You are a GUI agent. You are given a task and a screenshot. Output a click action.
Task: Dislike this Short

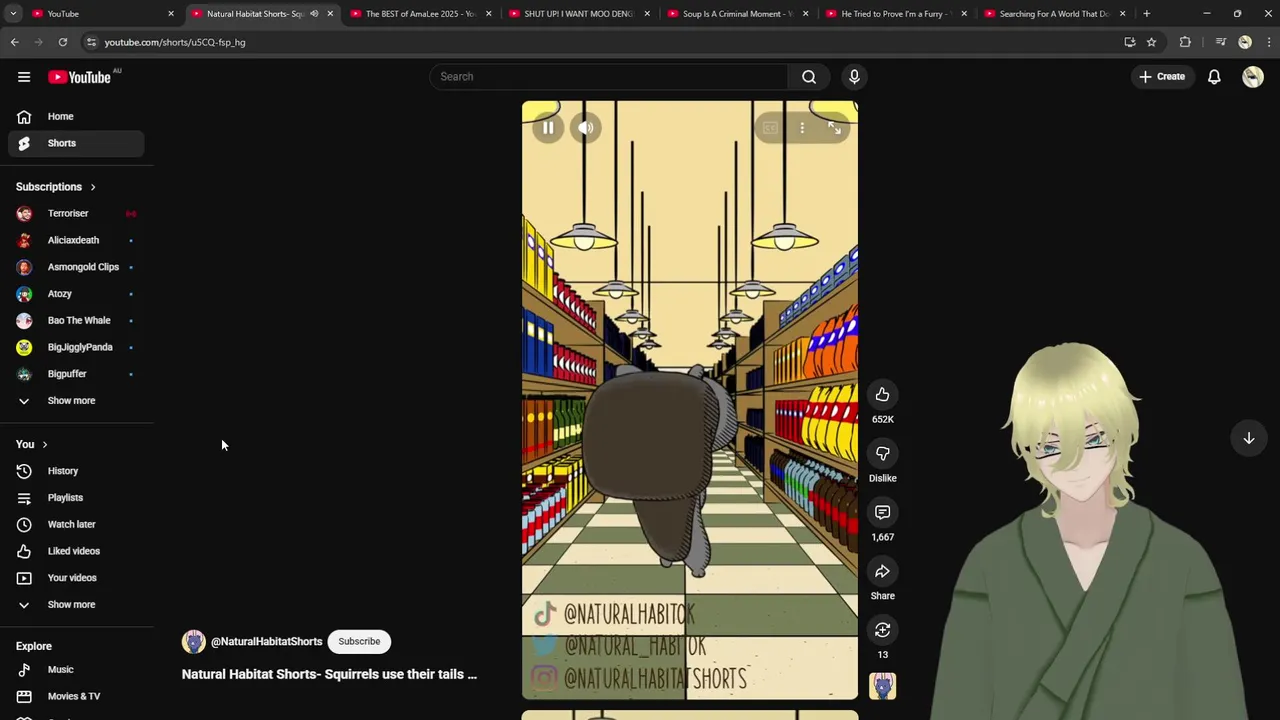coord(882,454)
